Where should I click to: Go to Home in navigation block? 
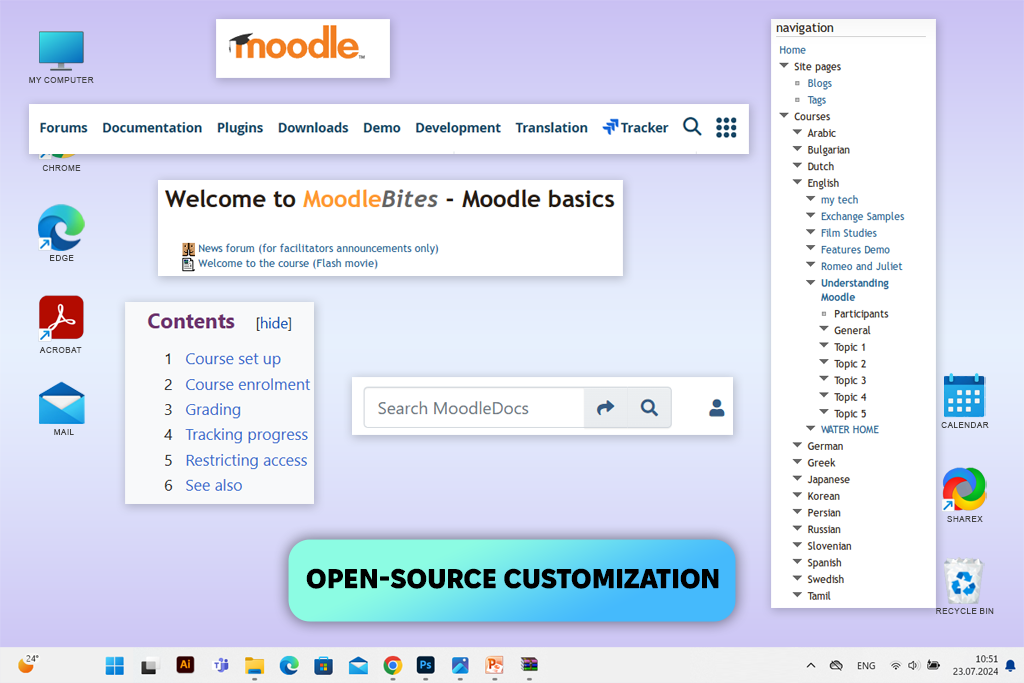792,50
